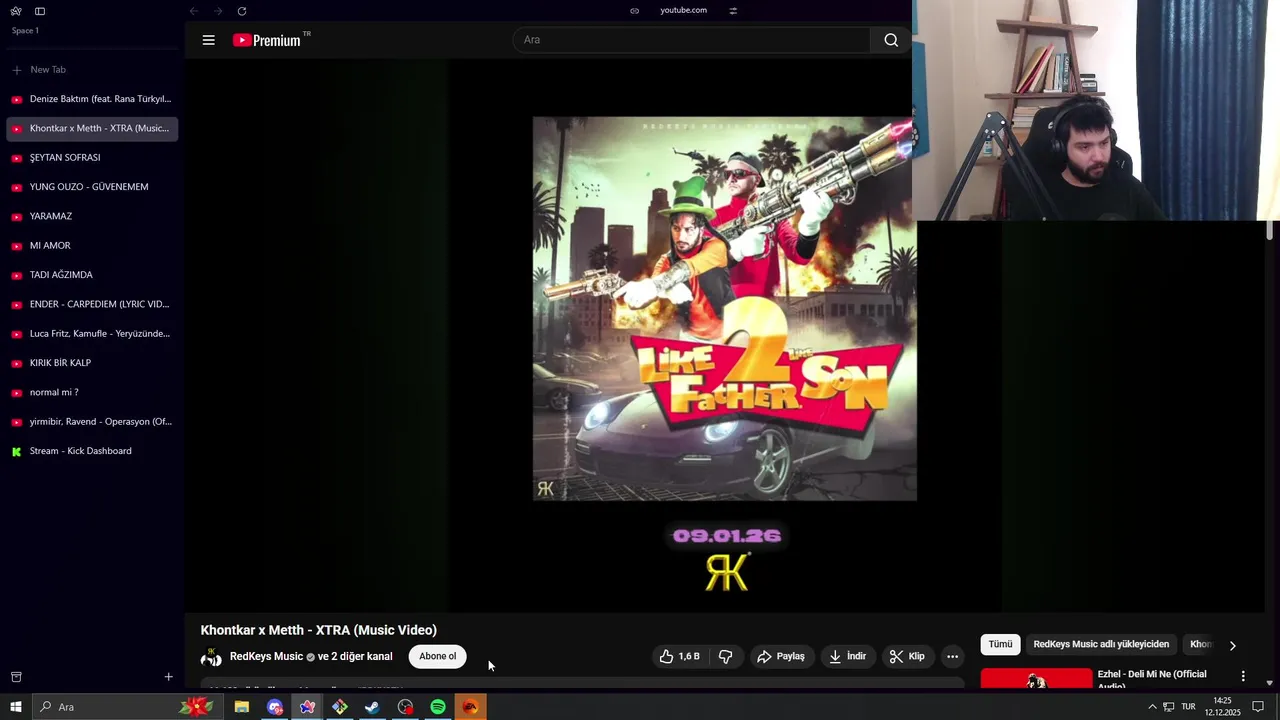Open options menu for Ezhel video
Image resolution: width=1280 pixels, height=720 pixels.
tap(1243, 677)
